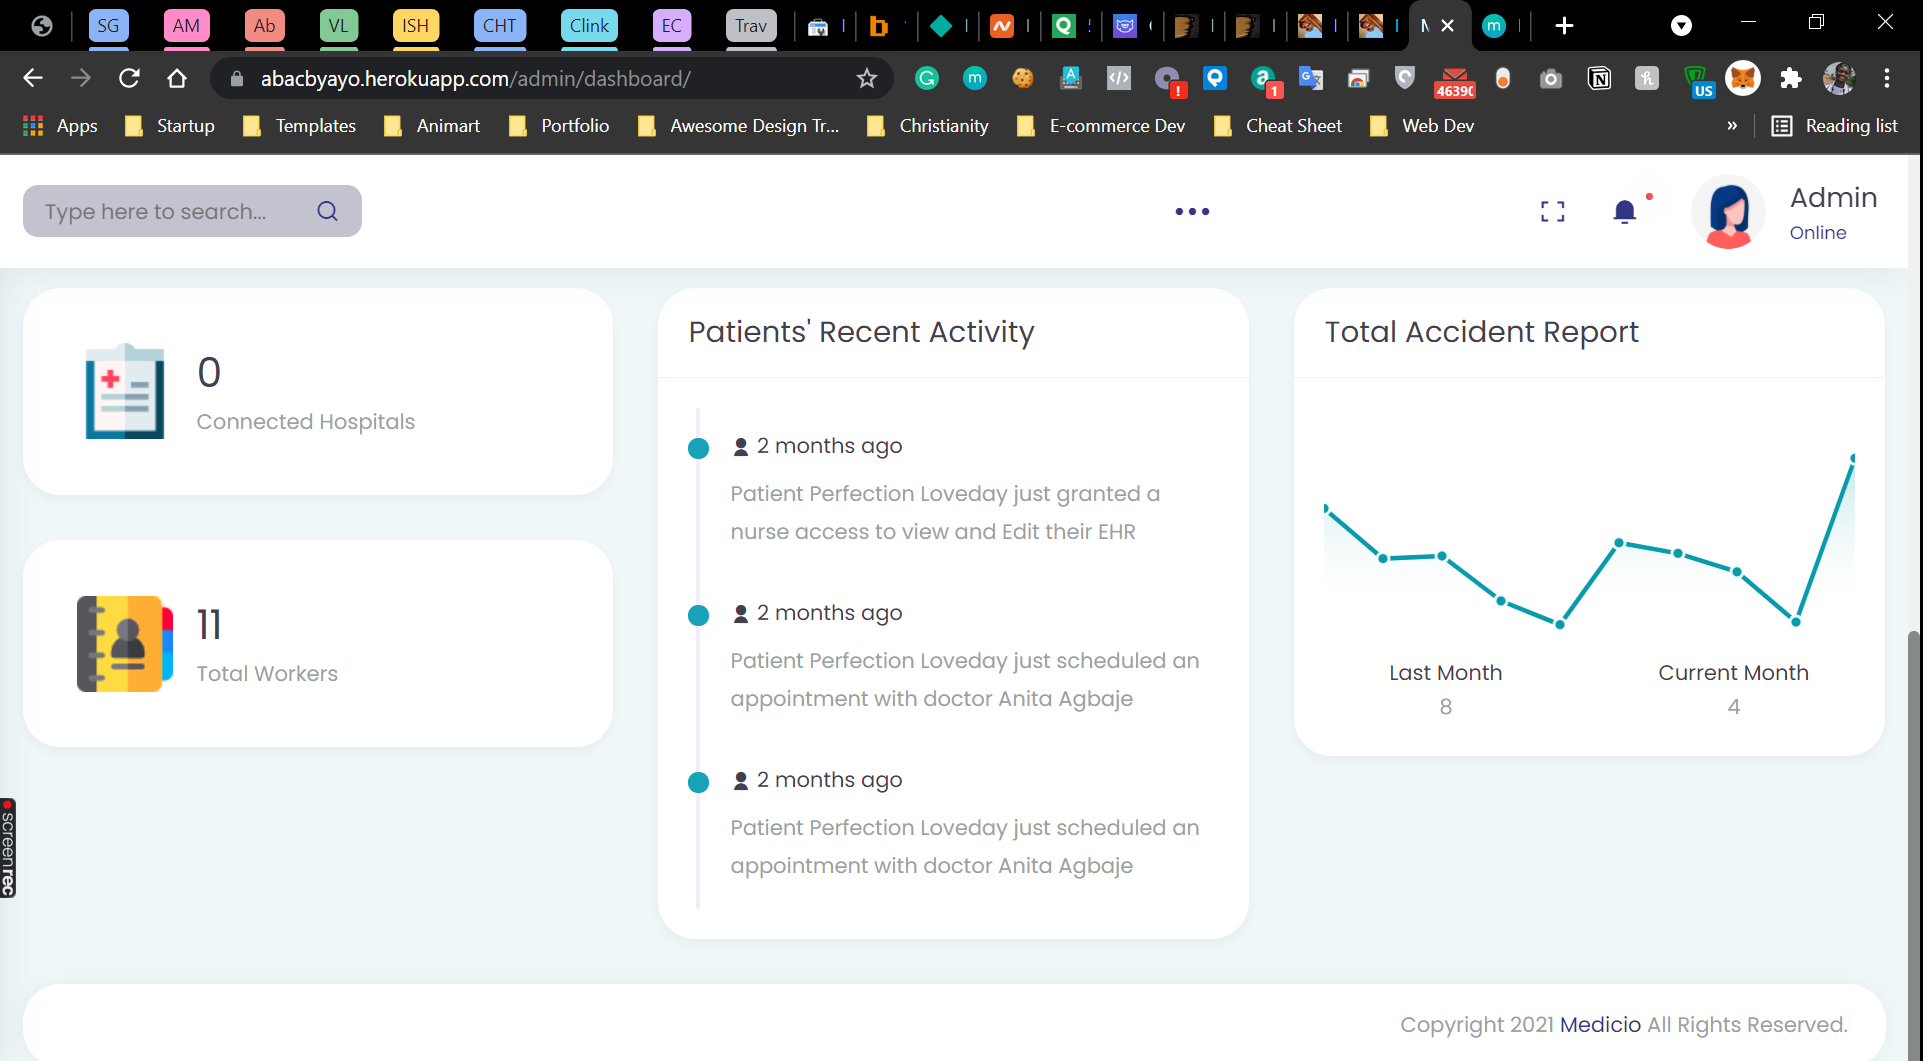Open Chrome's three-dot menu
This screenshot has width=1923, height=1061.
[x=1887, y=78]
